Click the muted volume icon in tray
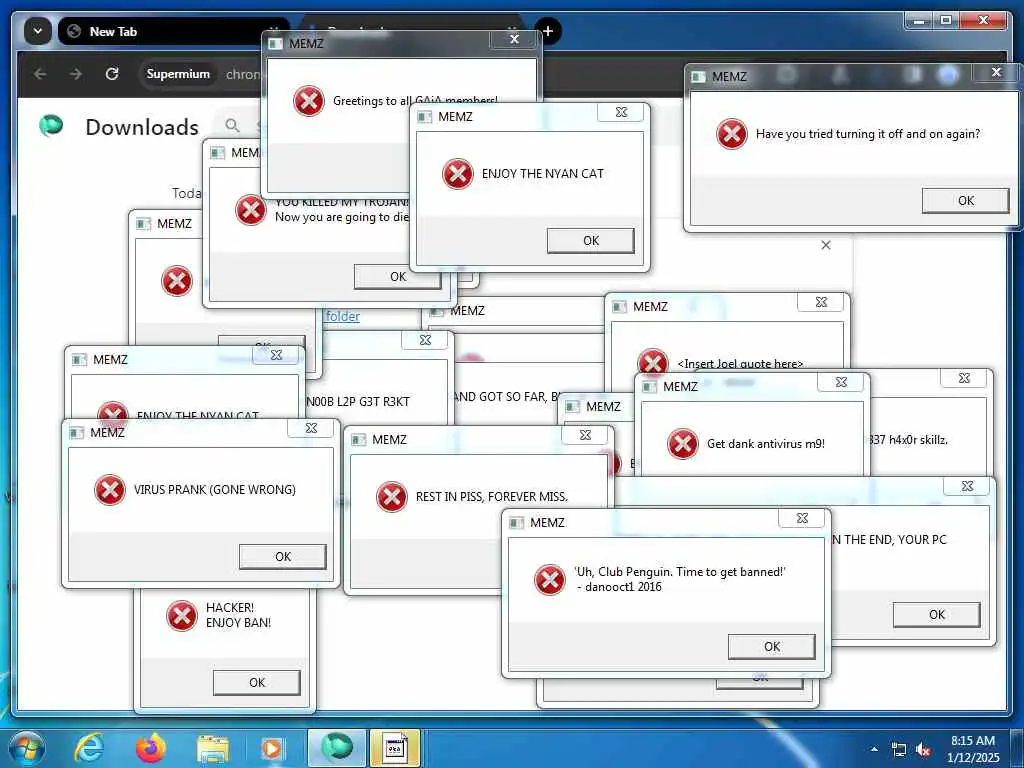This screenshot has height=768, width=1024. [923, 750]
